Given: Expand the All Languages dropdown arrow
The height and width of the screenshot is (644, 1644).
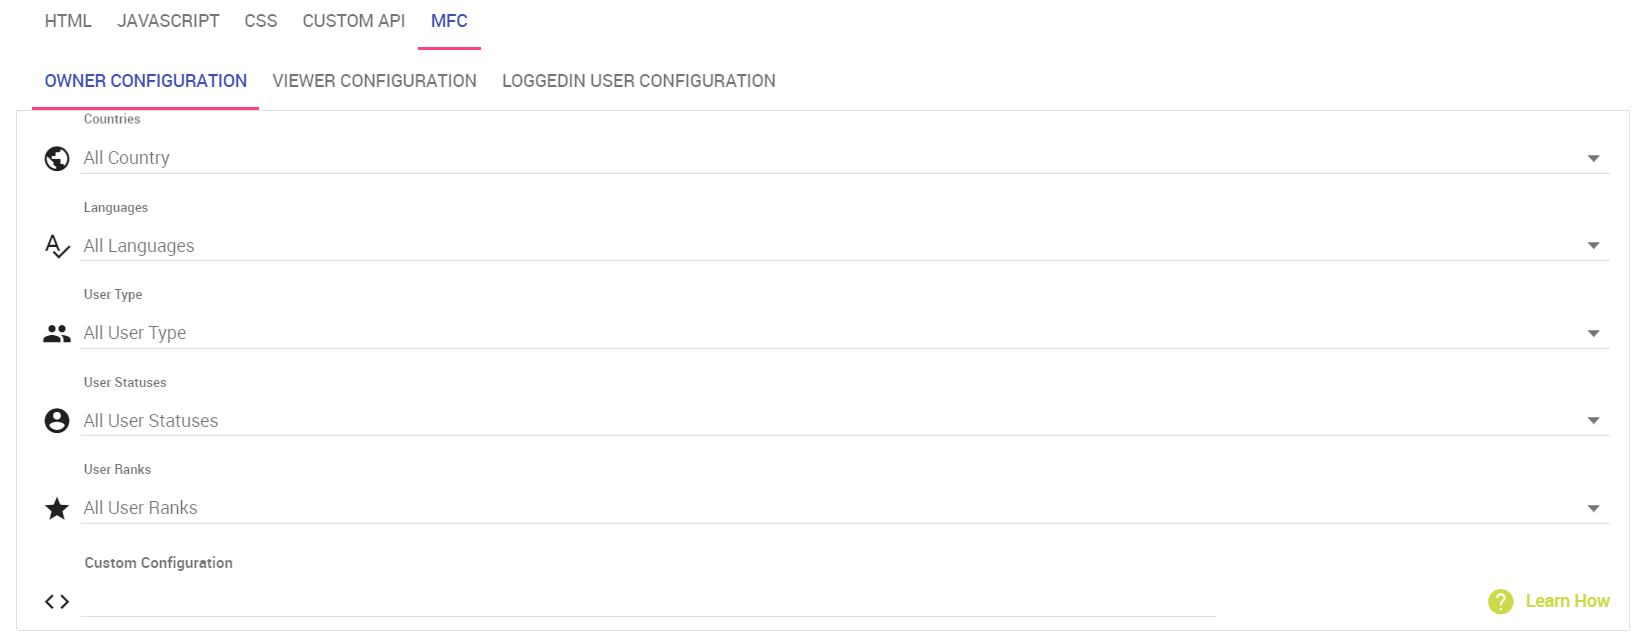Looking at the screenshot, I should pos(1593,246).
